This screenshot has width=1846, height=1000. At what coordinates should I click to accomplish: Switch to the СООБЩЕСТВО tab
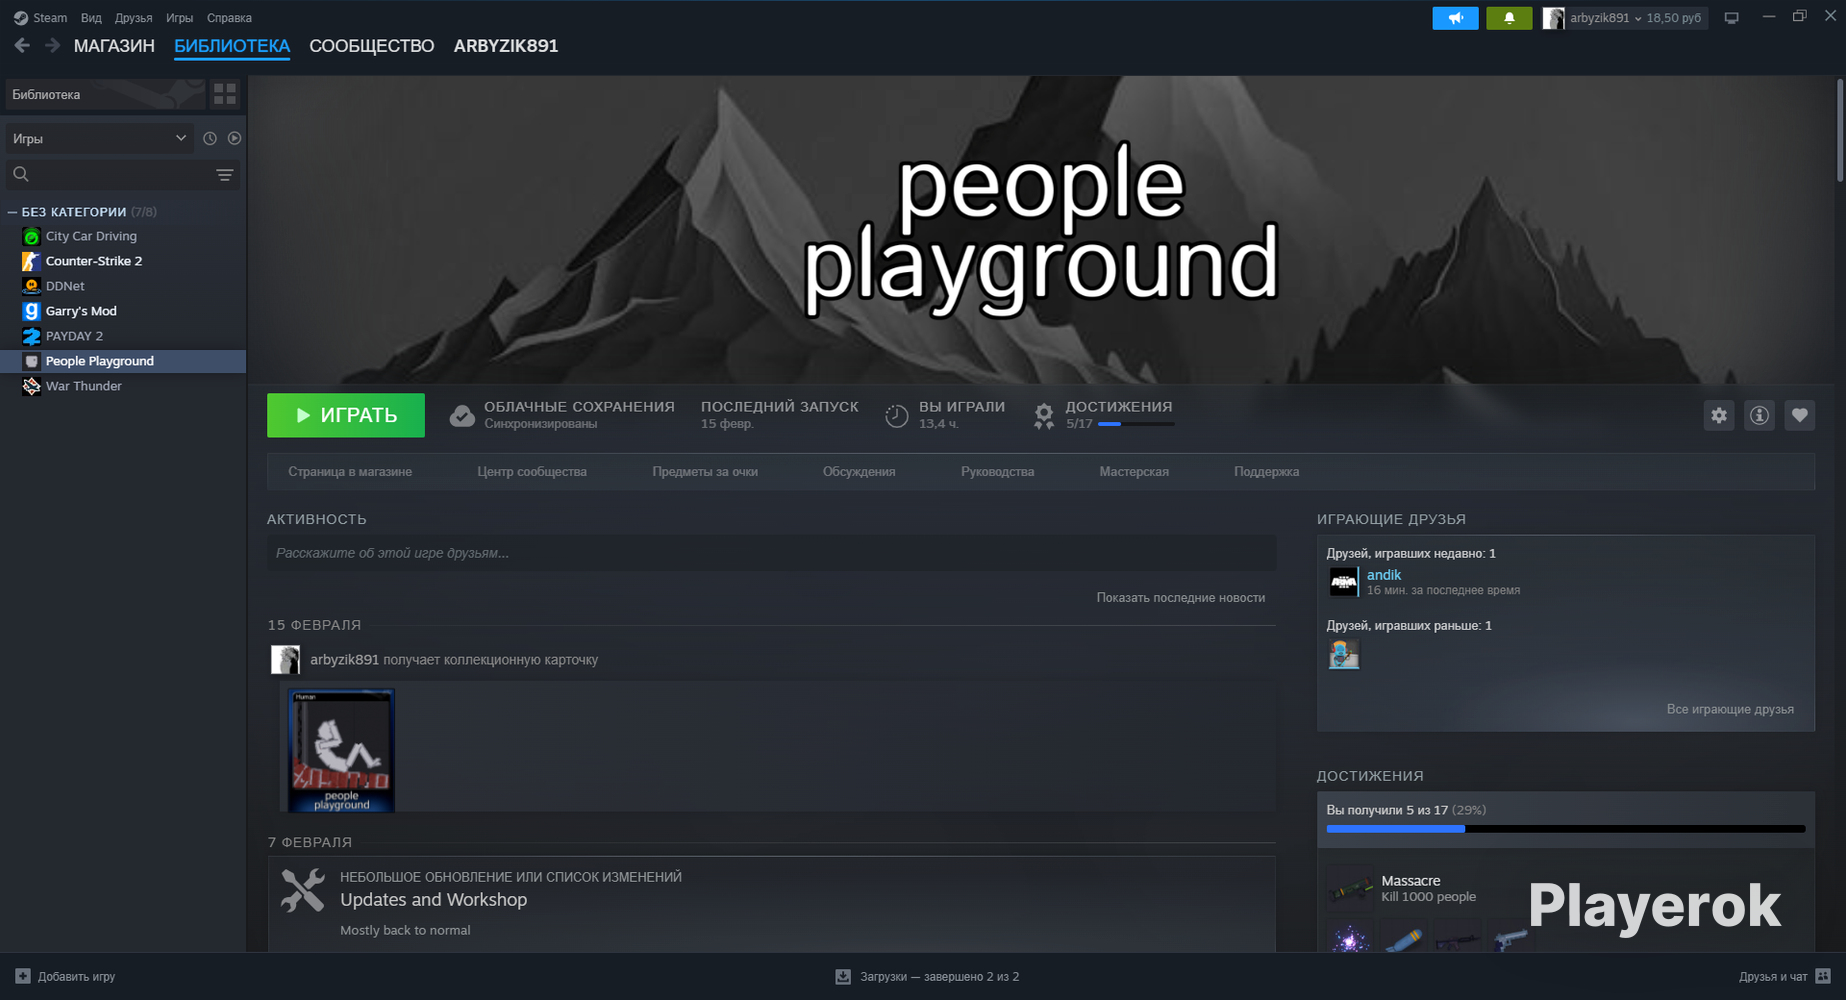[372, 46]
